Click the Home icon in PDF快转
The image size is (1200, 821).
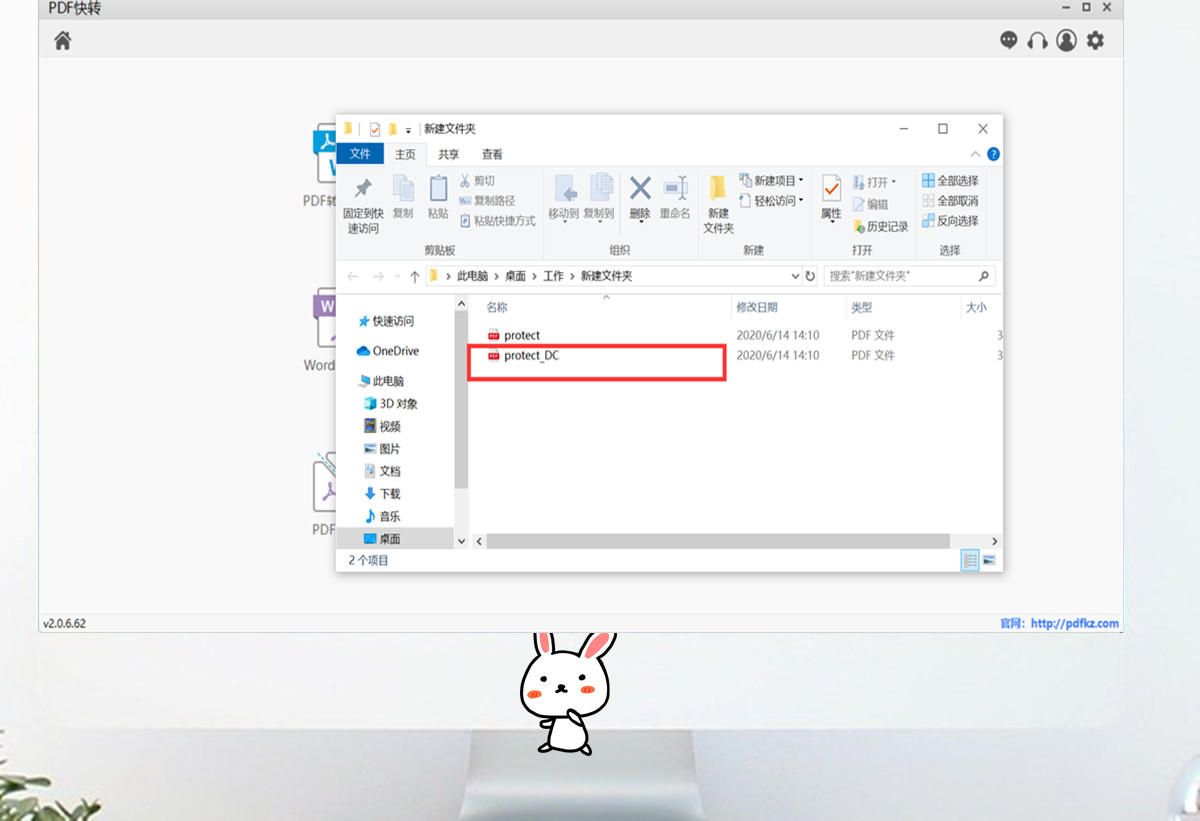(x=62, y=43)
